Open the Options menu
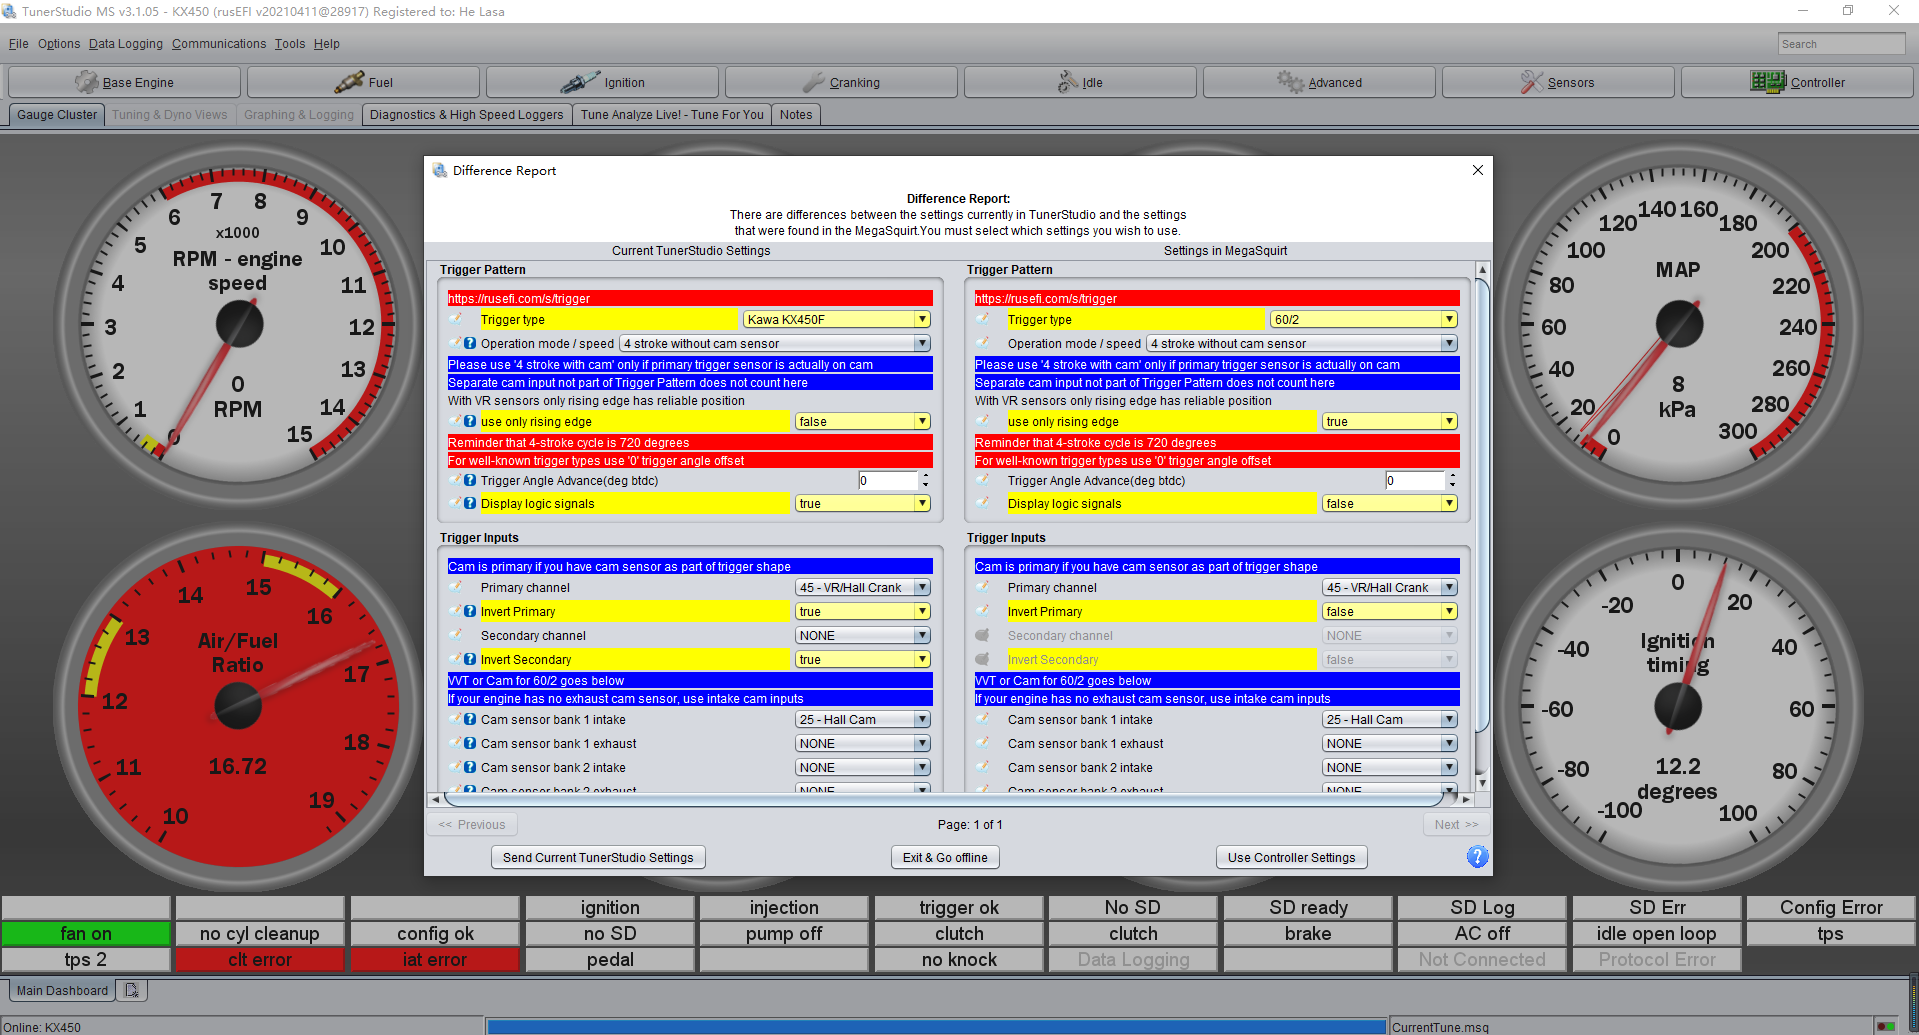This screenshot has height=1035, width=1919. click(x=59, y=43)
